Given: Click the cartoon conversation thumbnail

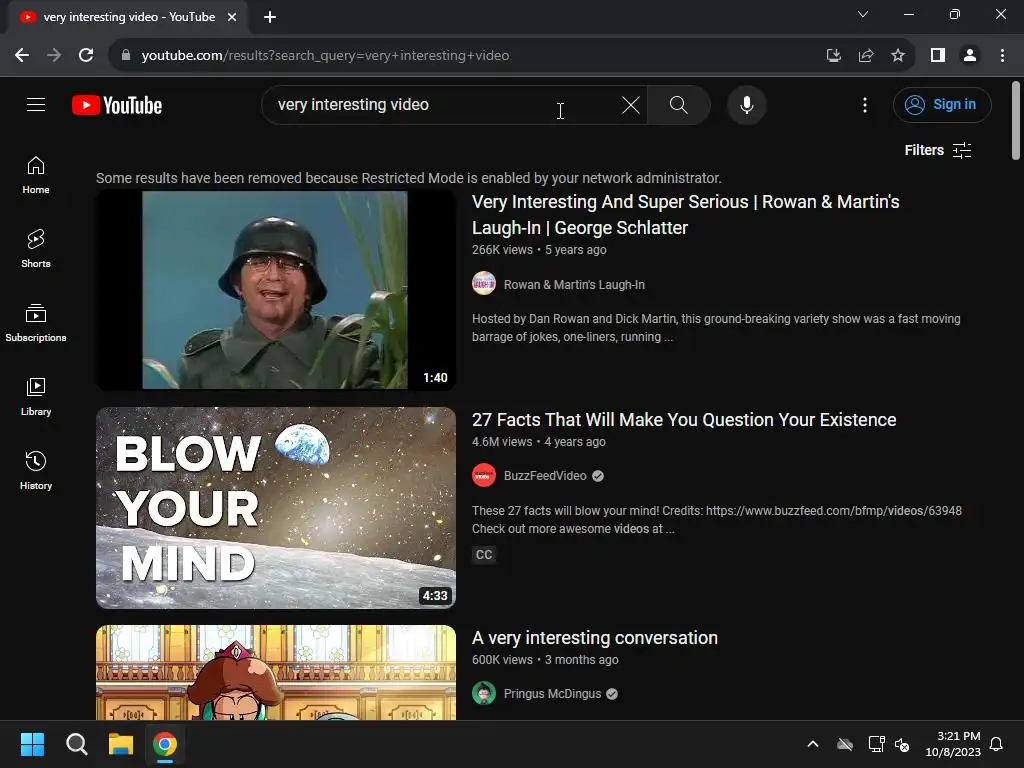Looking at the screenshot, I should point(276,673).
